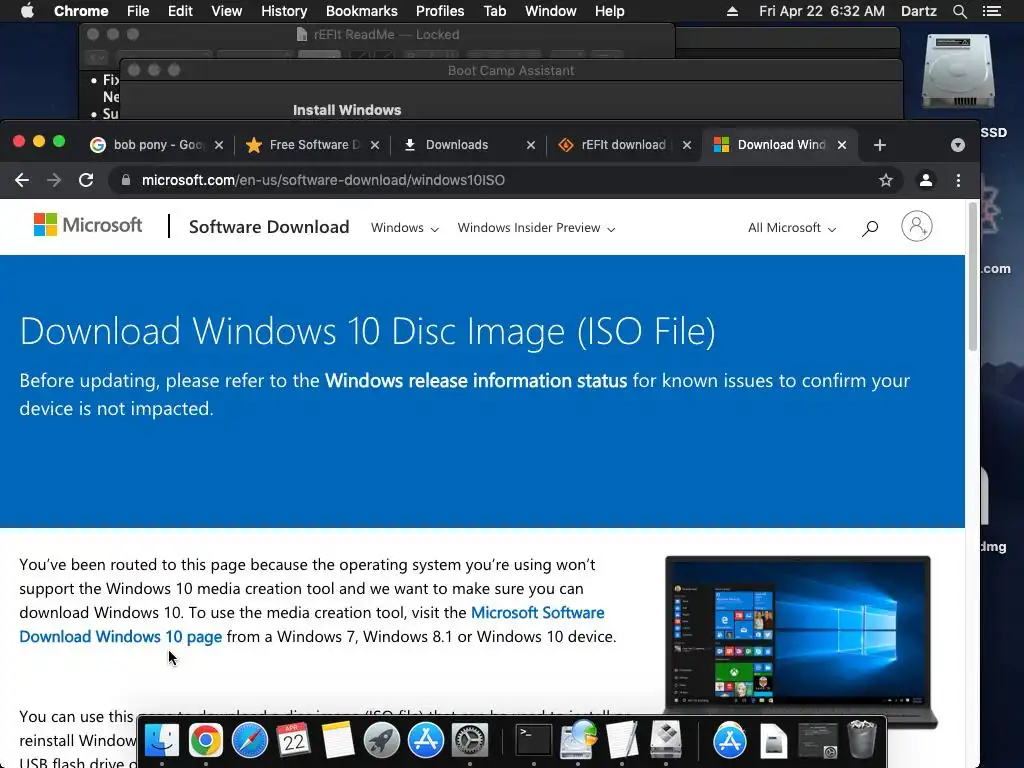This screenshot has height=768, width=1024.
Task: Close the rEFIt download tab
Action: click(686, 145)
